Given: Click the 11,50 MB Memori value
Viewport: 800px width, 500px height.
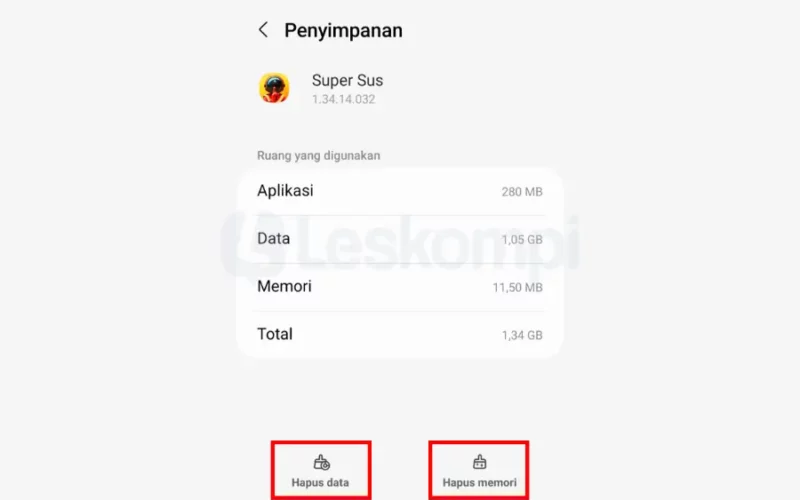Looking at the screenshot, I should 517,288.
